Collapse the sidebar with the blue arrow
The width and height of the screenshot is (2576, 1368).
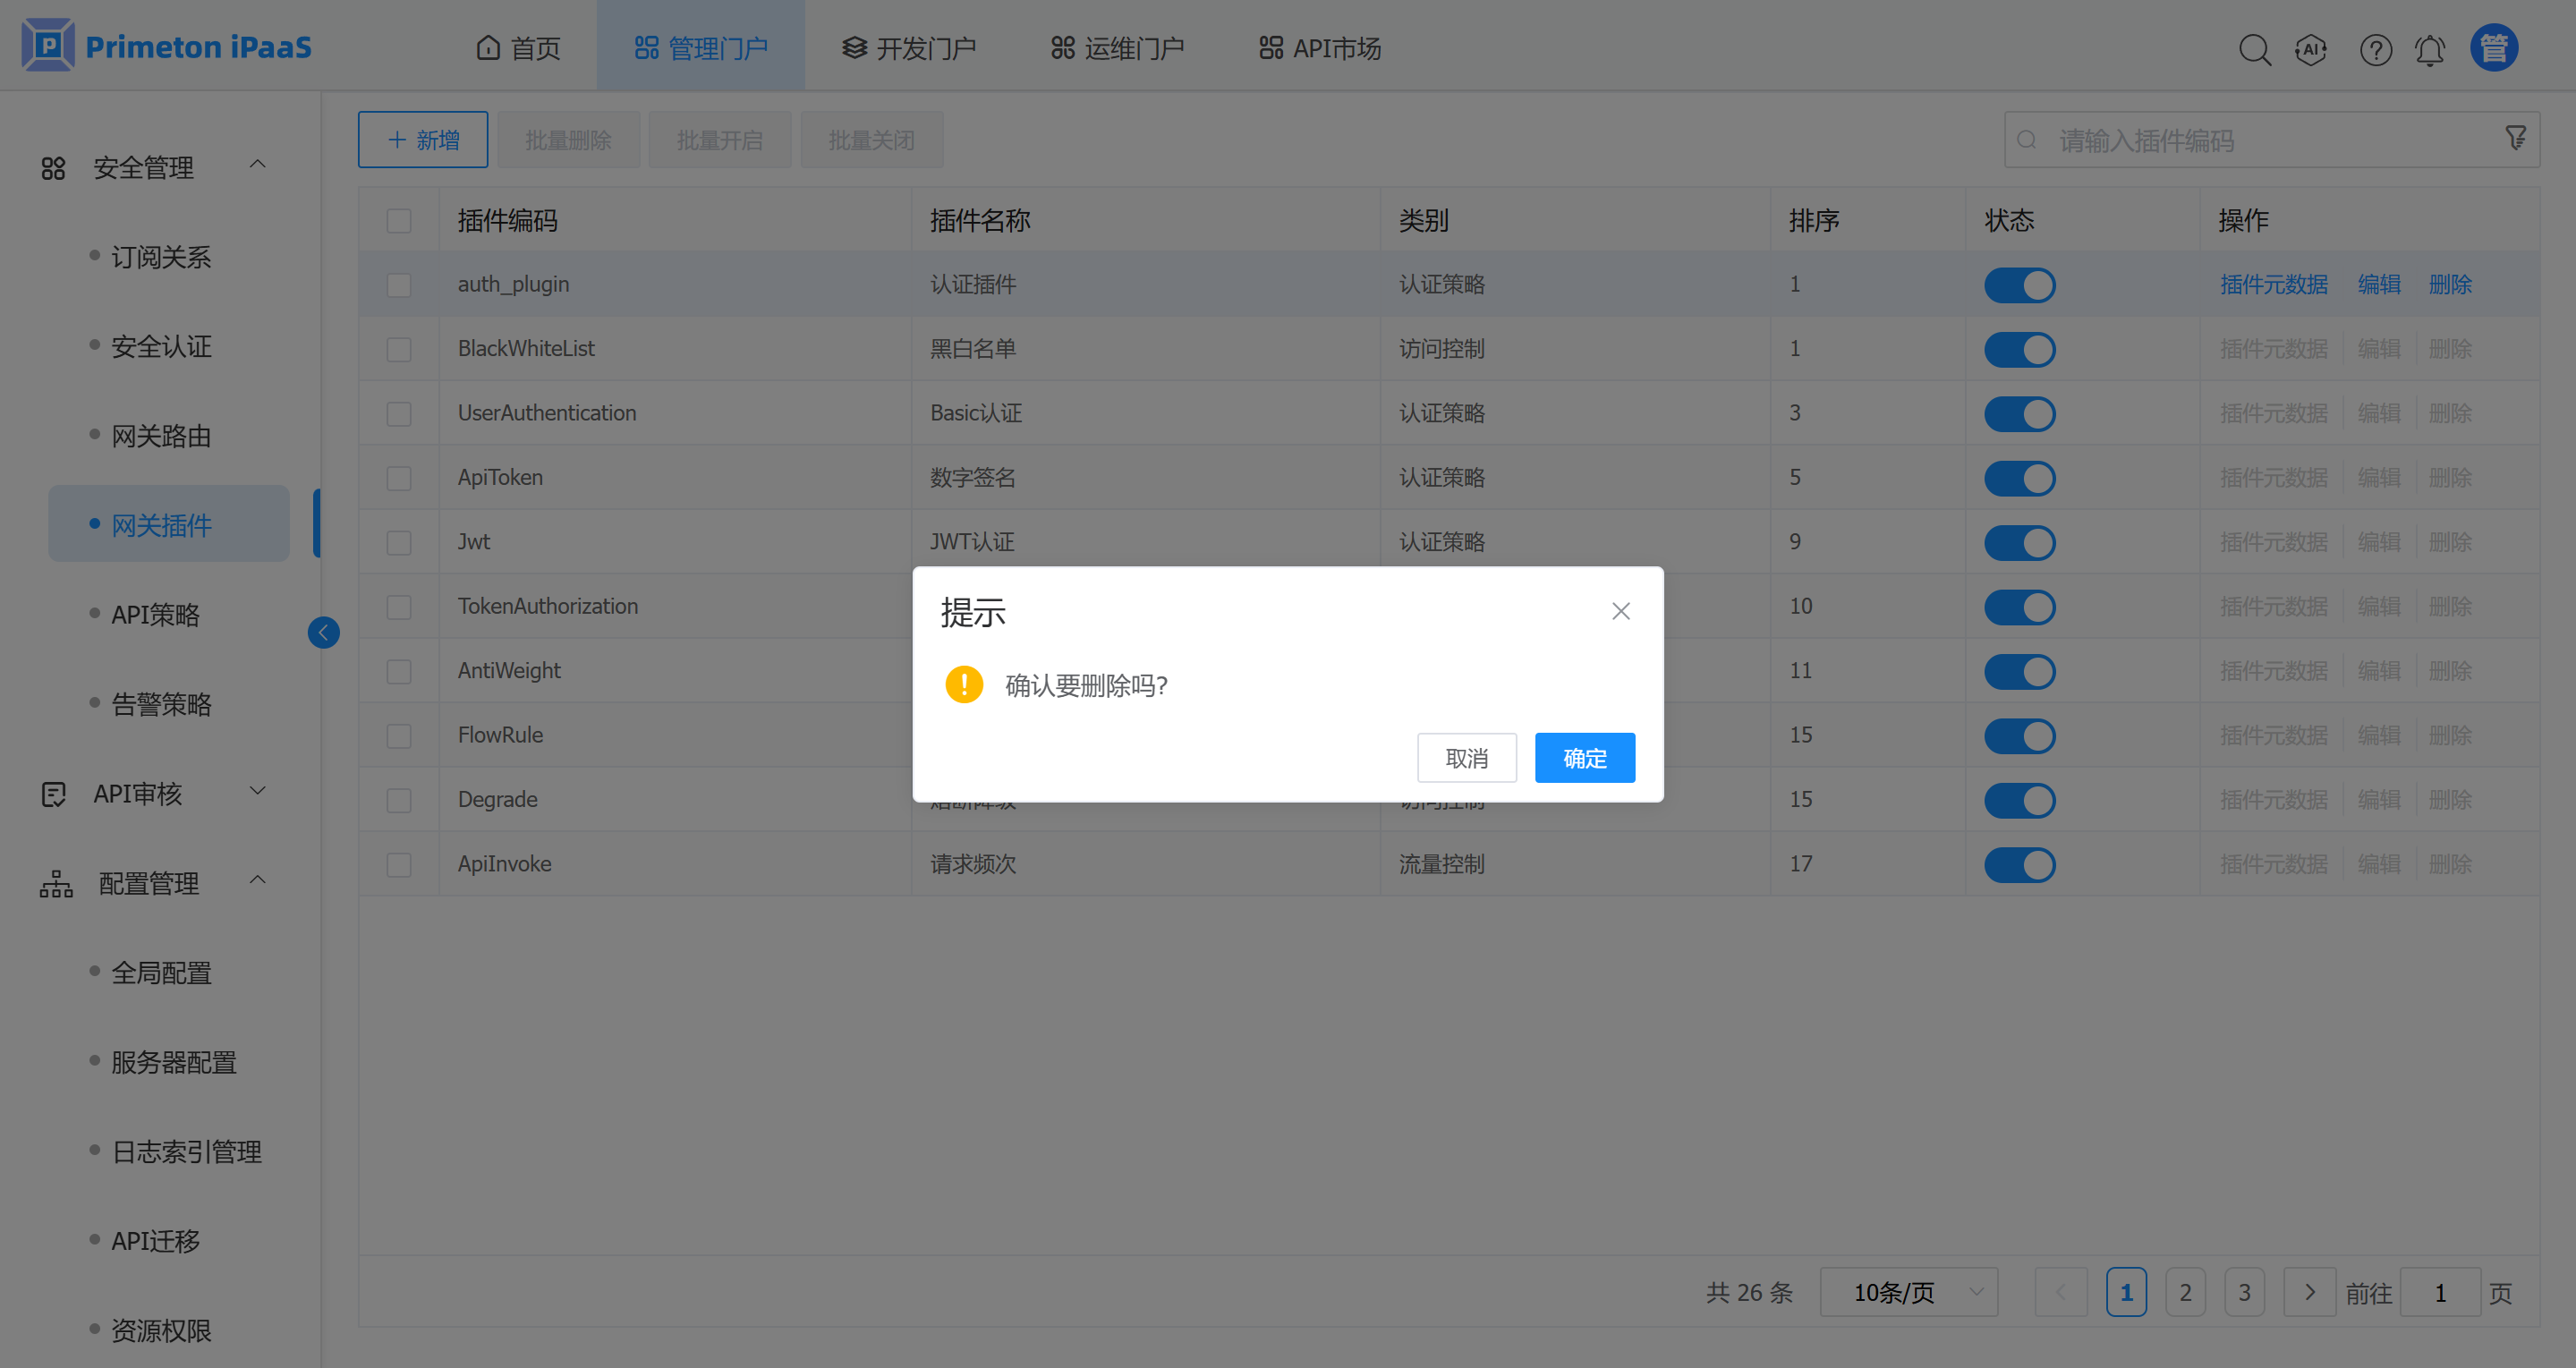(323, 632)
